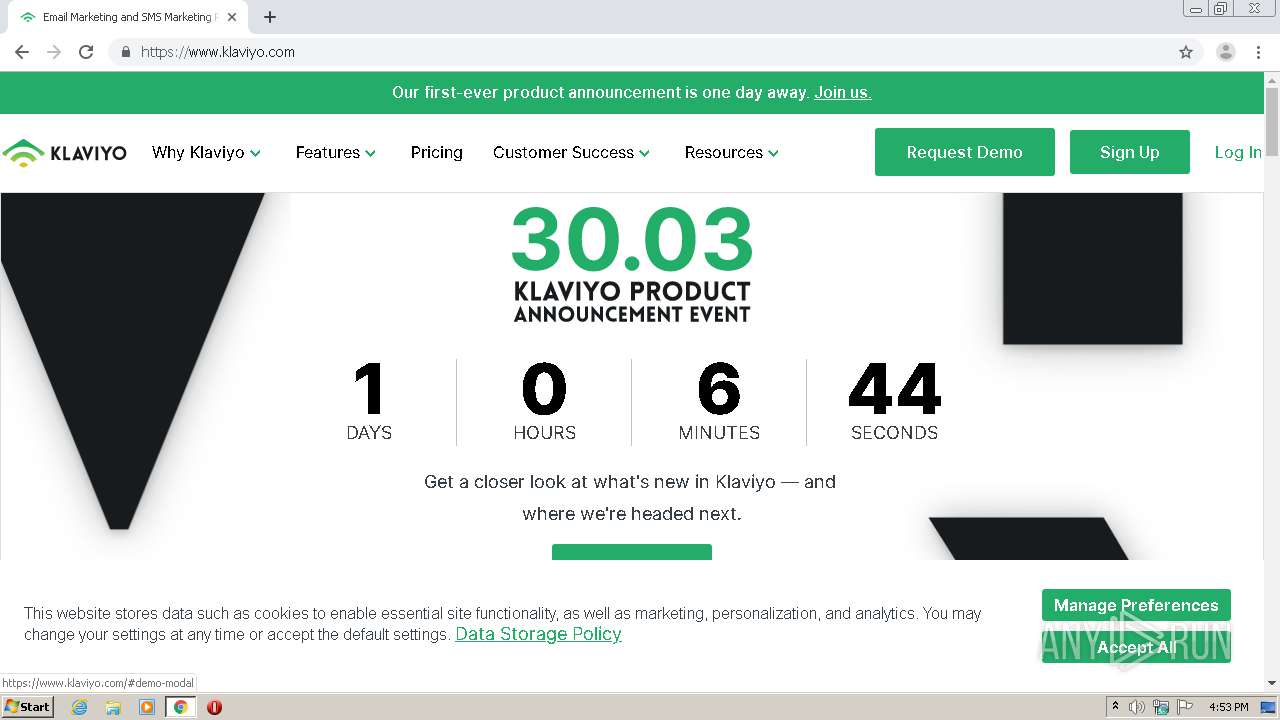Click the Log In link
The image size is (1280, 720).
(1238, 152)
